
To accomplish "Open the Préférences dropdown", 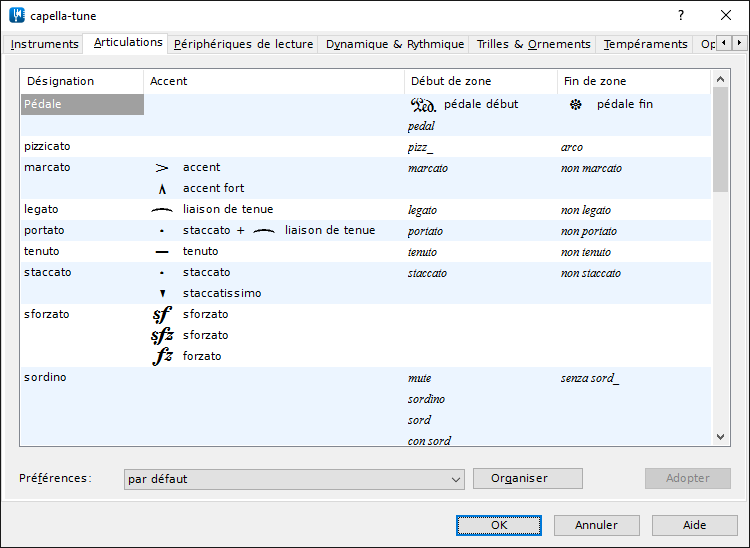I will [294, 479].
